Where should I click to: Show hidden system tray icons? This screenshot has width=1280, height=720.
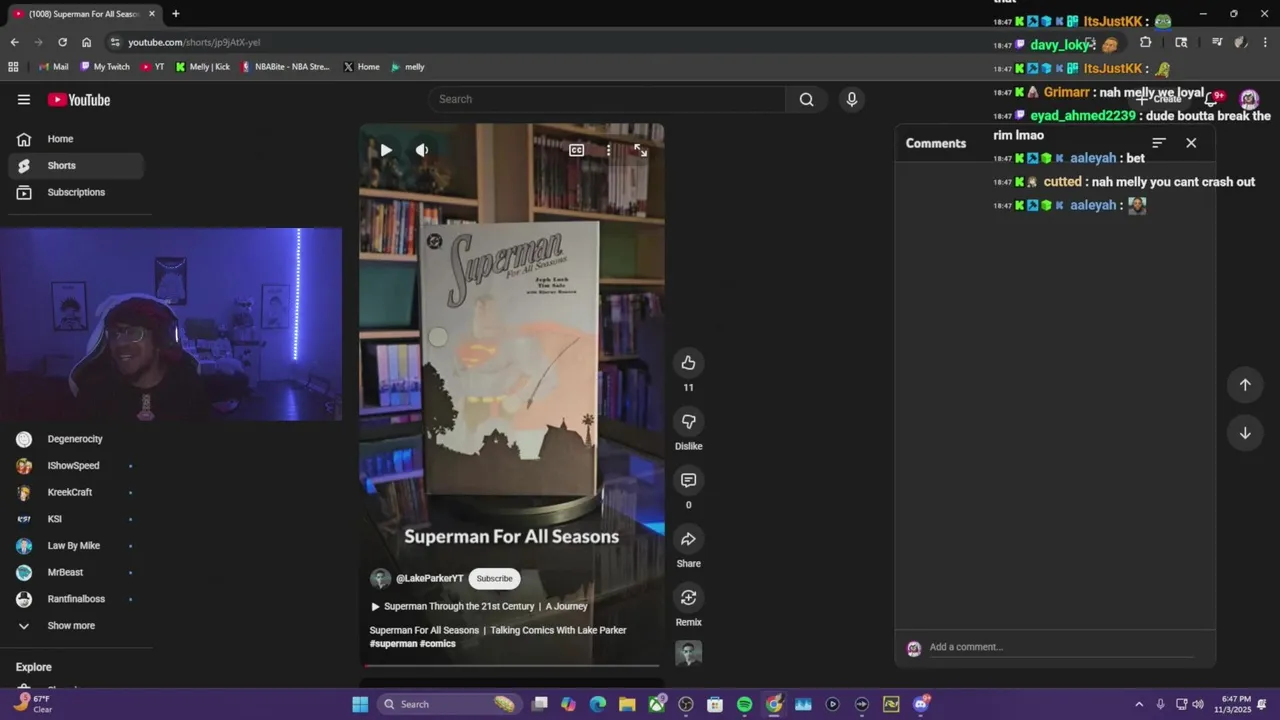click(x=1139, y=704)
